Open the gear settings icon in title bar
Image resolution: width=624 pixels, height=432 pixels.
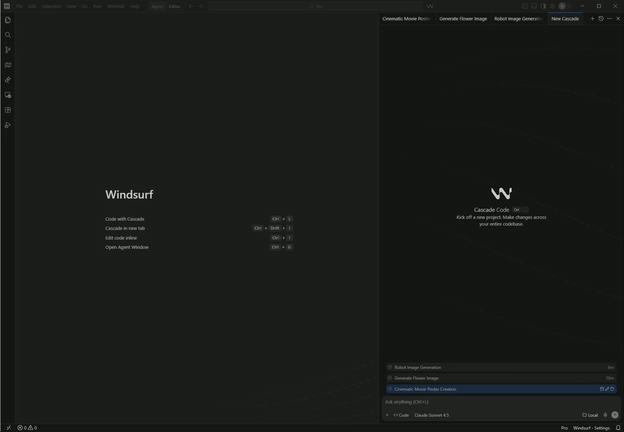point(552,6)
